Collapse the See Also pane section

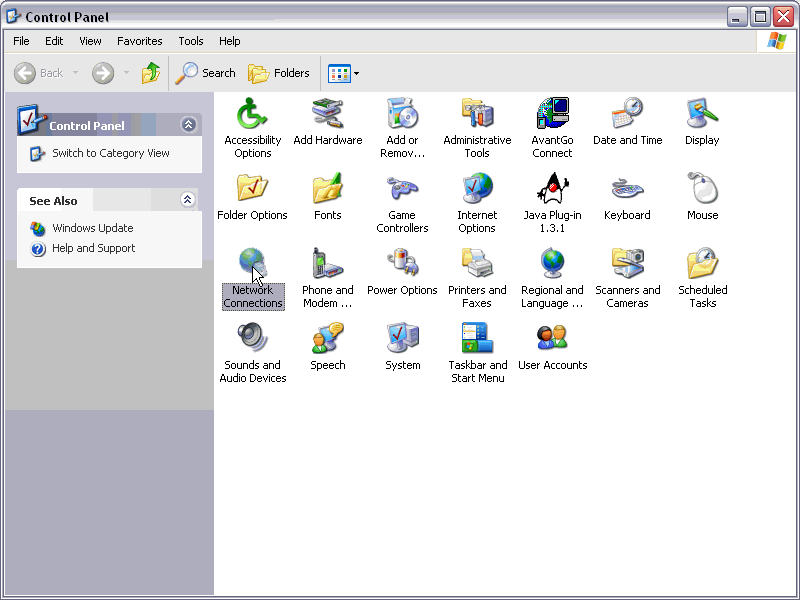tap(187, 199)
